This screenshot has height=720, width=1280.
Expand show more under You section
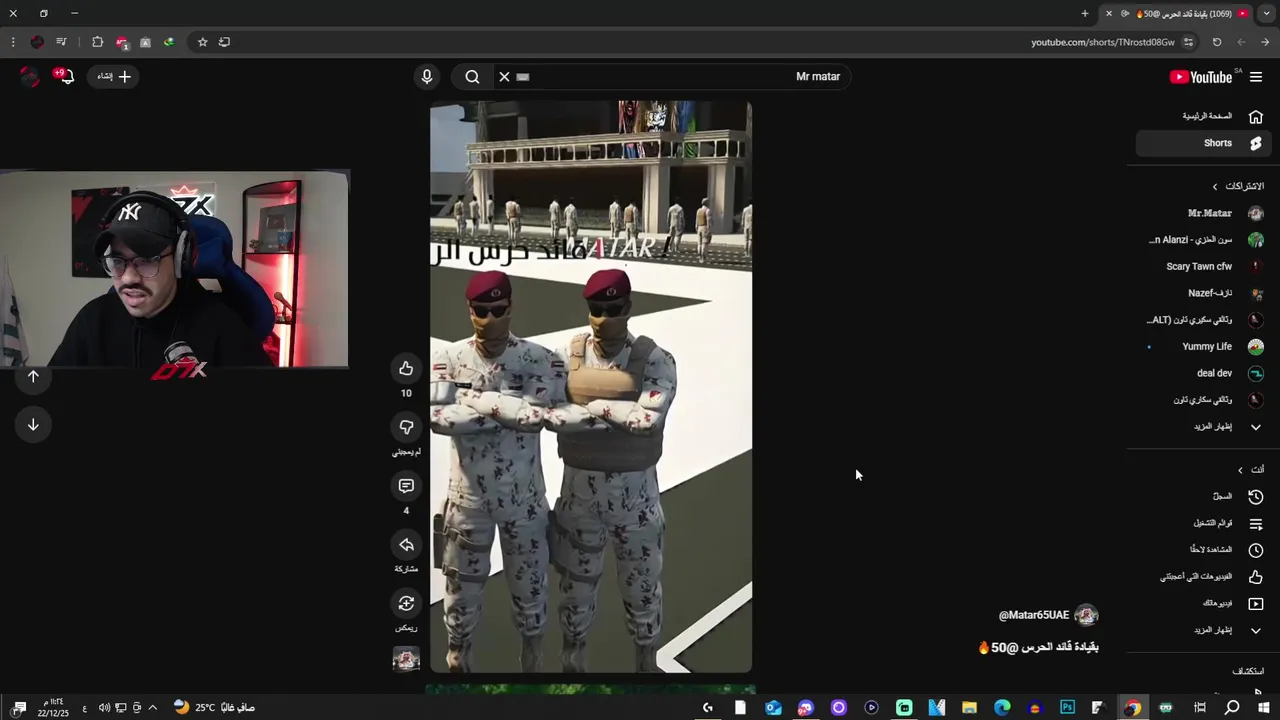[1256, 630]
